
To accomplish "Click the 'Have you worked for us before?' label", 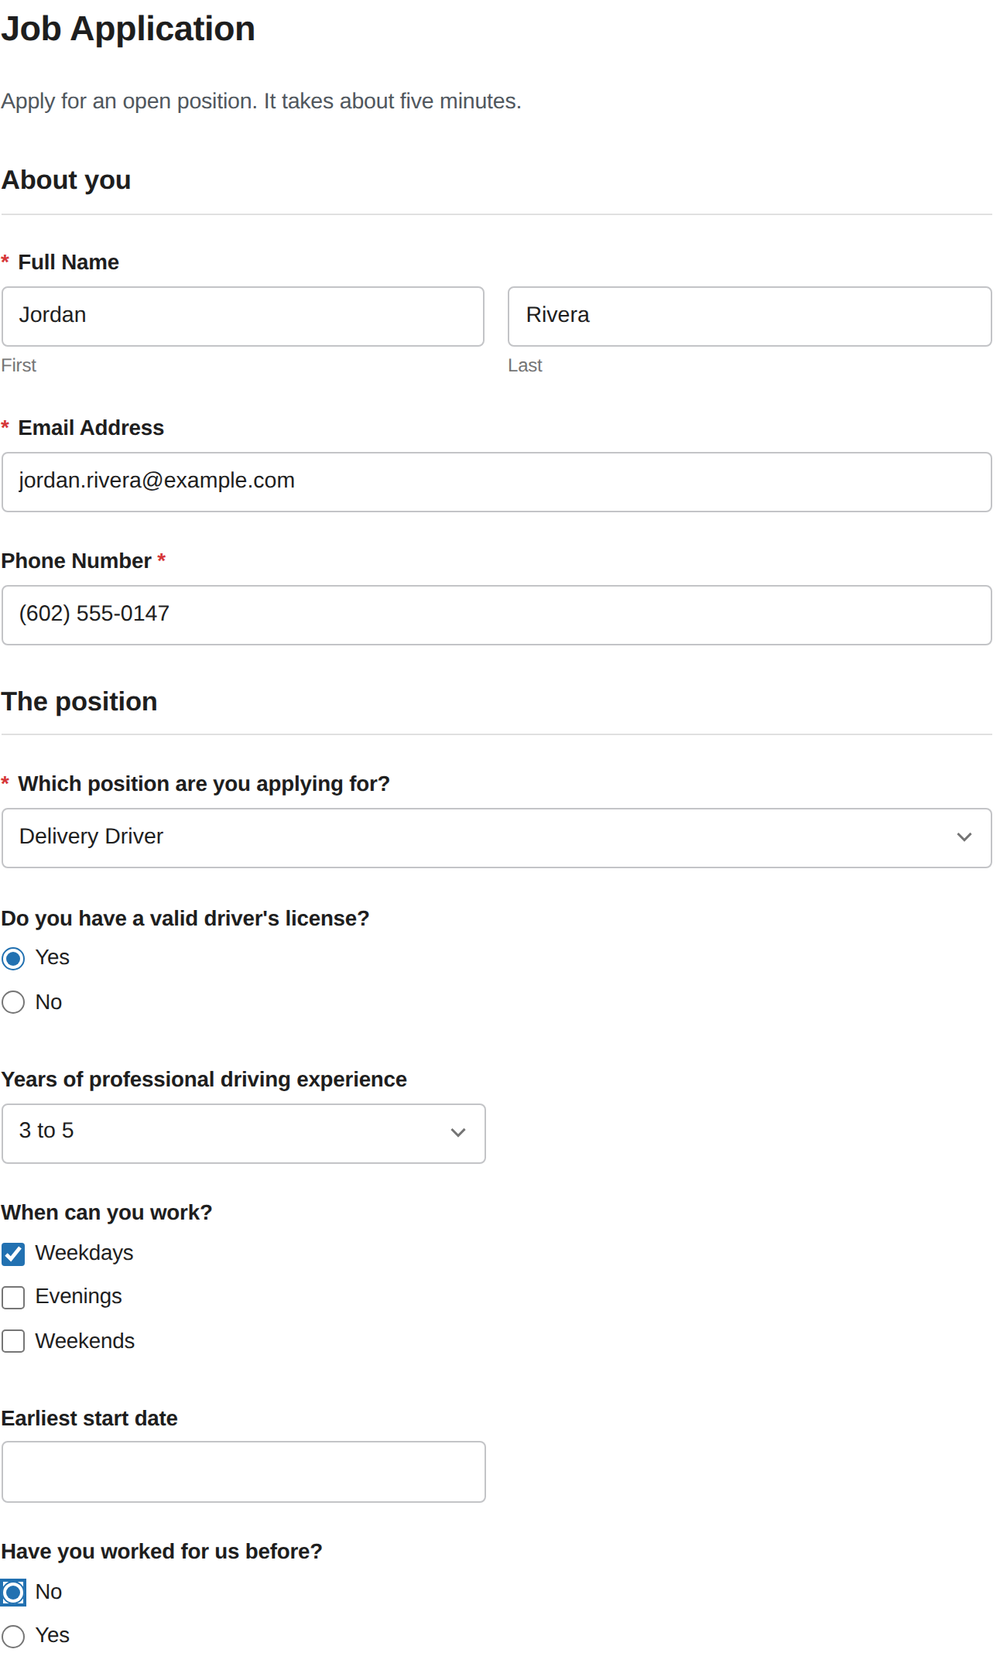I will coord(162,1551).
